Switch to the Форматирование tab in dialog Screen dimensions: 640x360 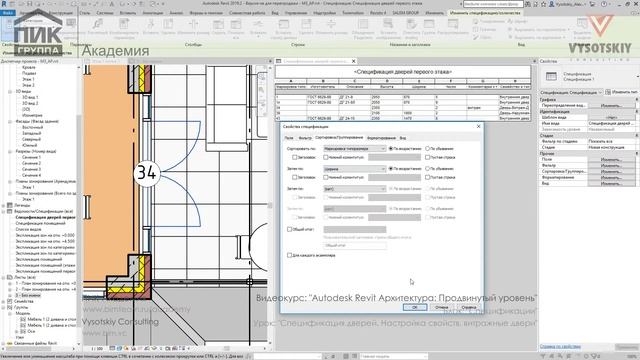381,138
